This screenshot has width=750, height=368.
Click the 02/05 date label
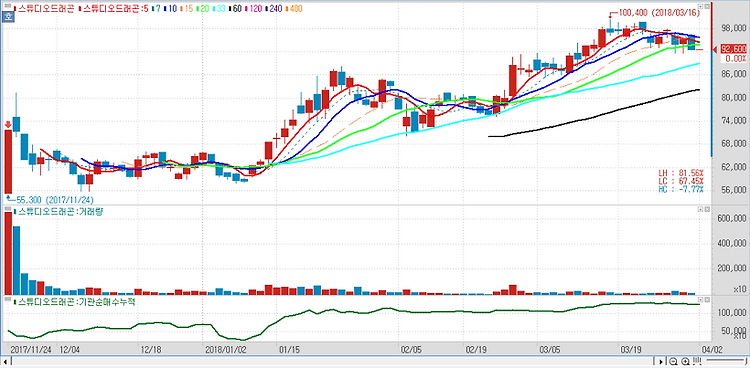click(410, 349)
